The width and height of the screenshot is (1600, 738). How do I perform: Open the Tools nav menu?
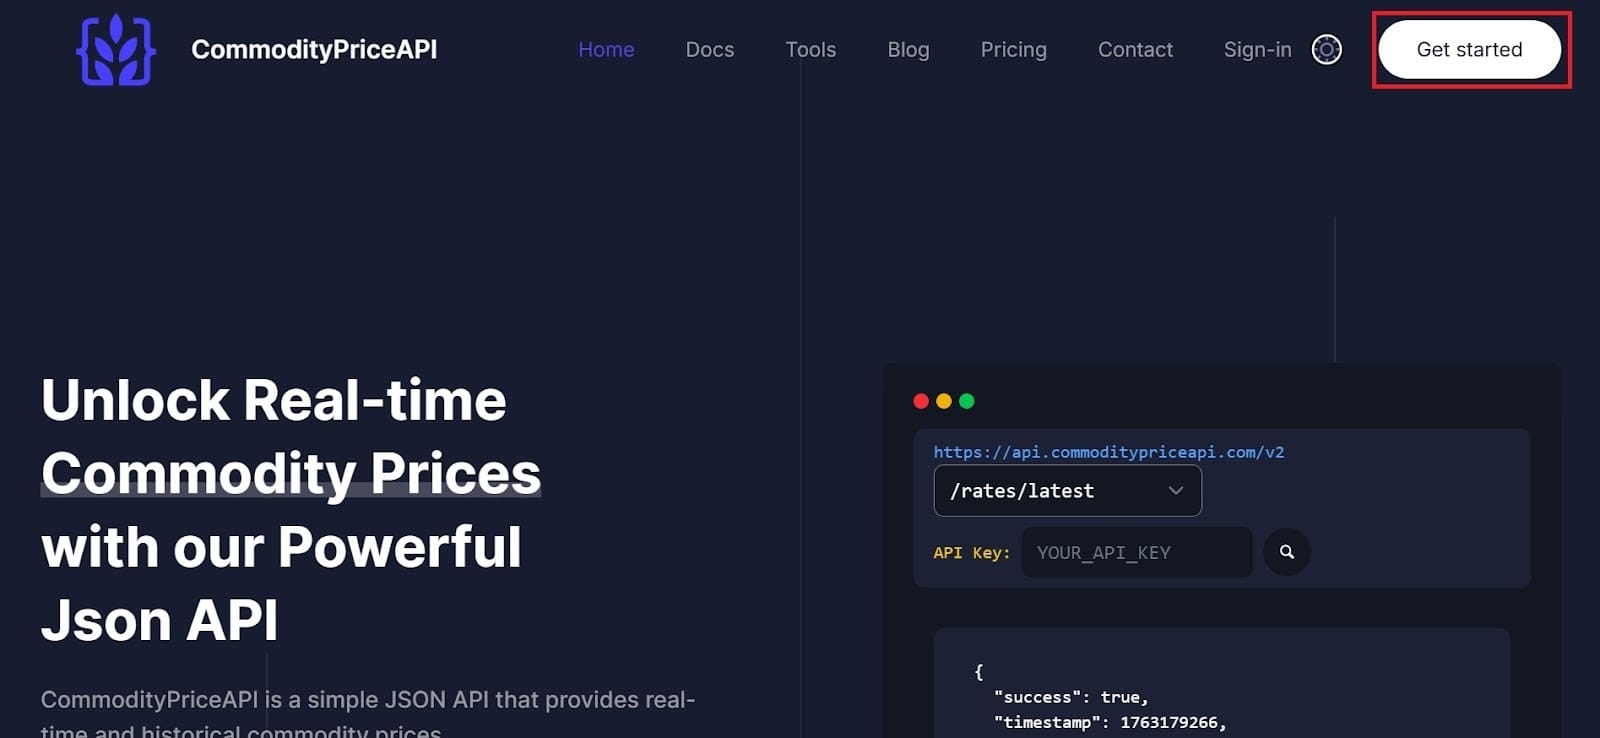pyautogui.click(x=811, y=49)
